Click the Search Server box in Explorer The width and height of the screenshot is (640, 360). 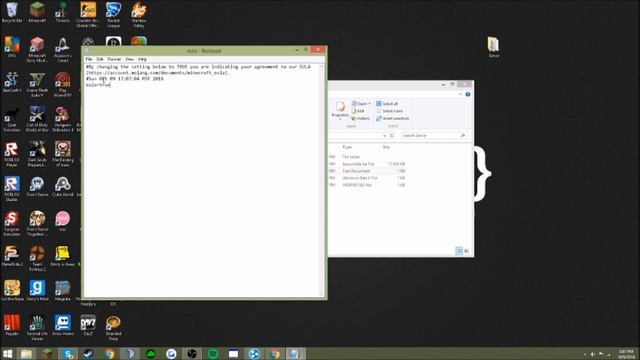tap(433, 136)
